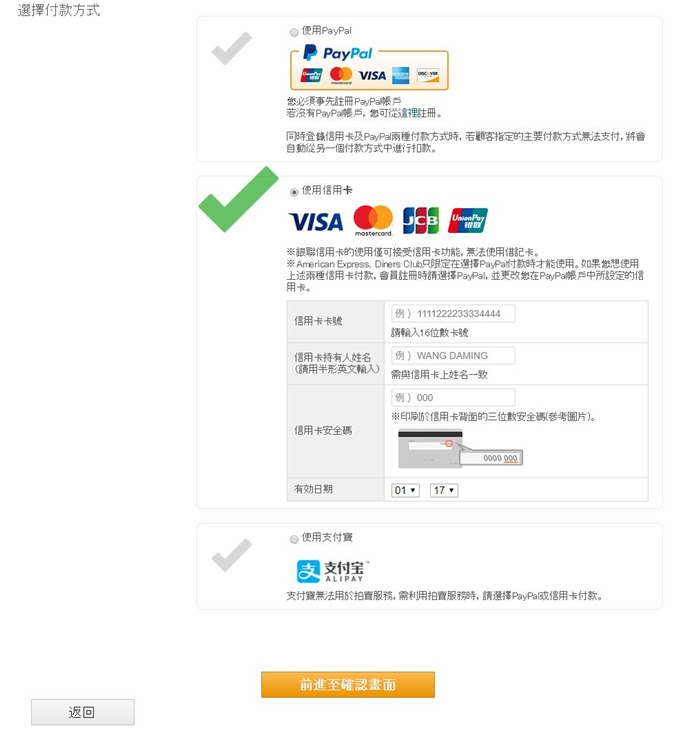Select the 使用PayPal radio button
700x739 pixels.
tap(294, 33)
